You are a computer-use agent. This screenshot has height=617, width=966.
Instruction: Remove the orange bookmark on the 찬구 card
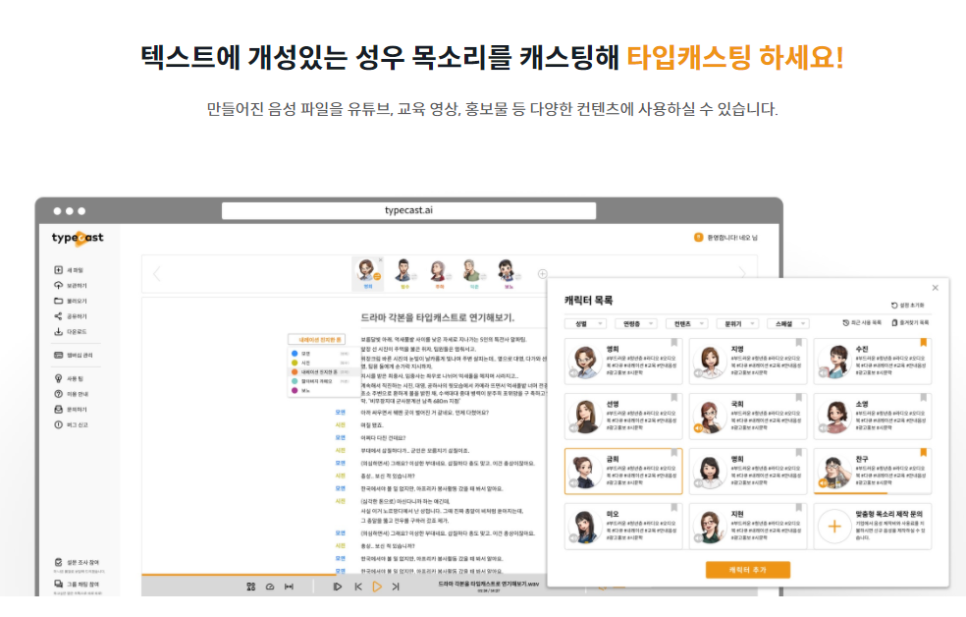pos(923,453)
